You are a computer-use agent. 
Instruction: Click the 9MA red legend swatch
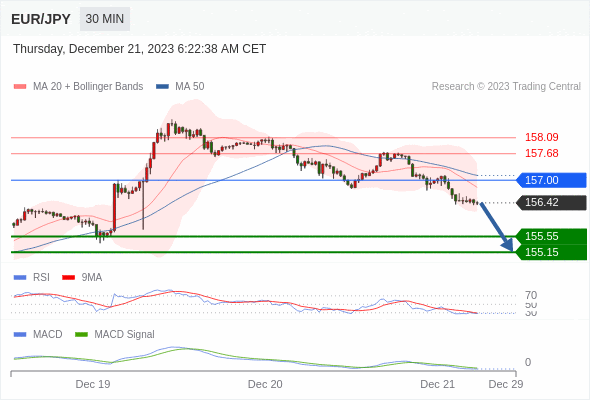[68, 278]
